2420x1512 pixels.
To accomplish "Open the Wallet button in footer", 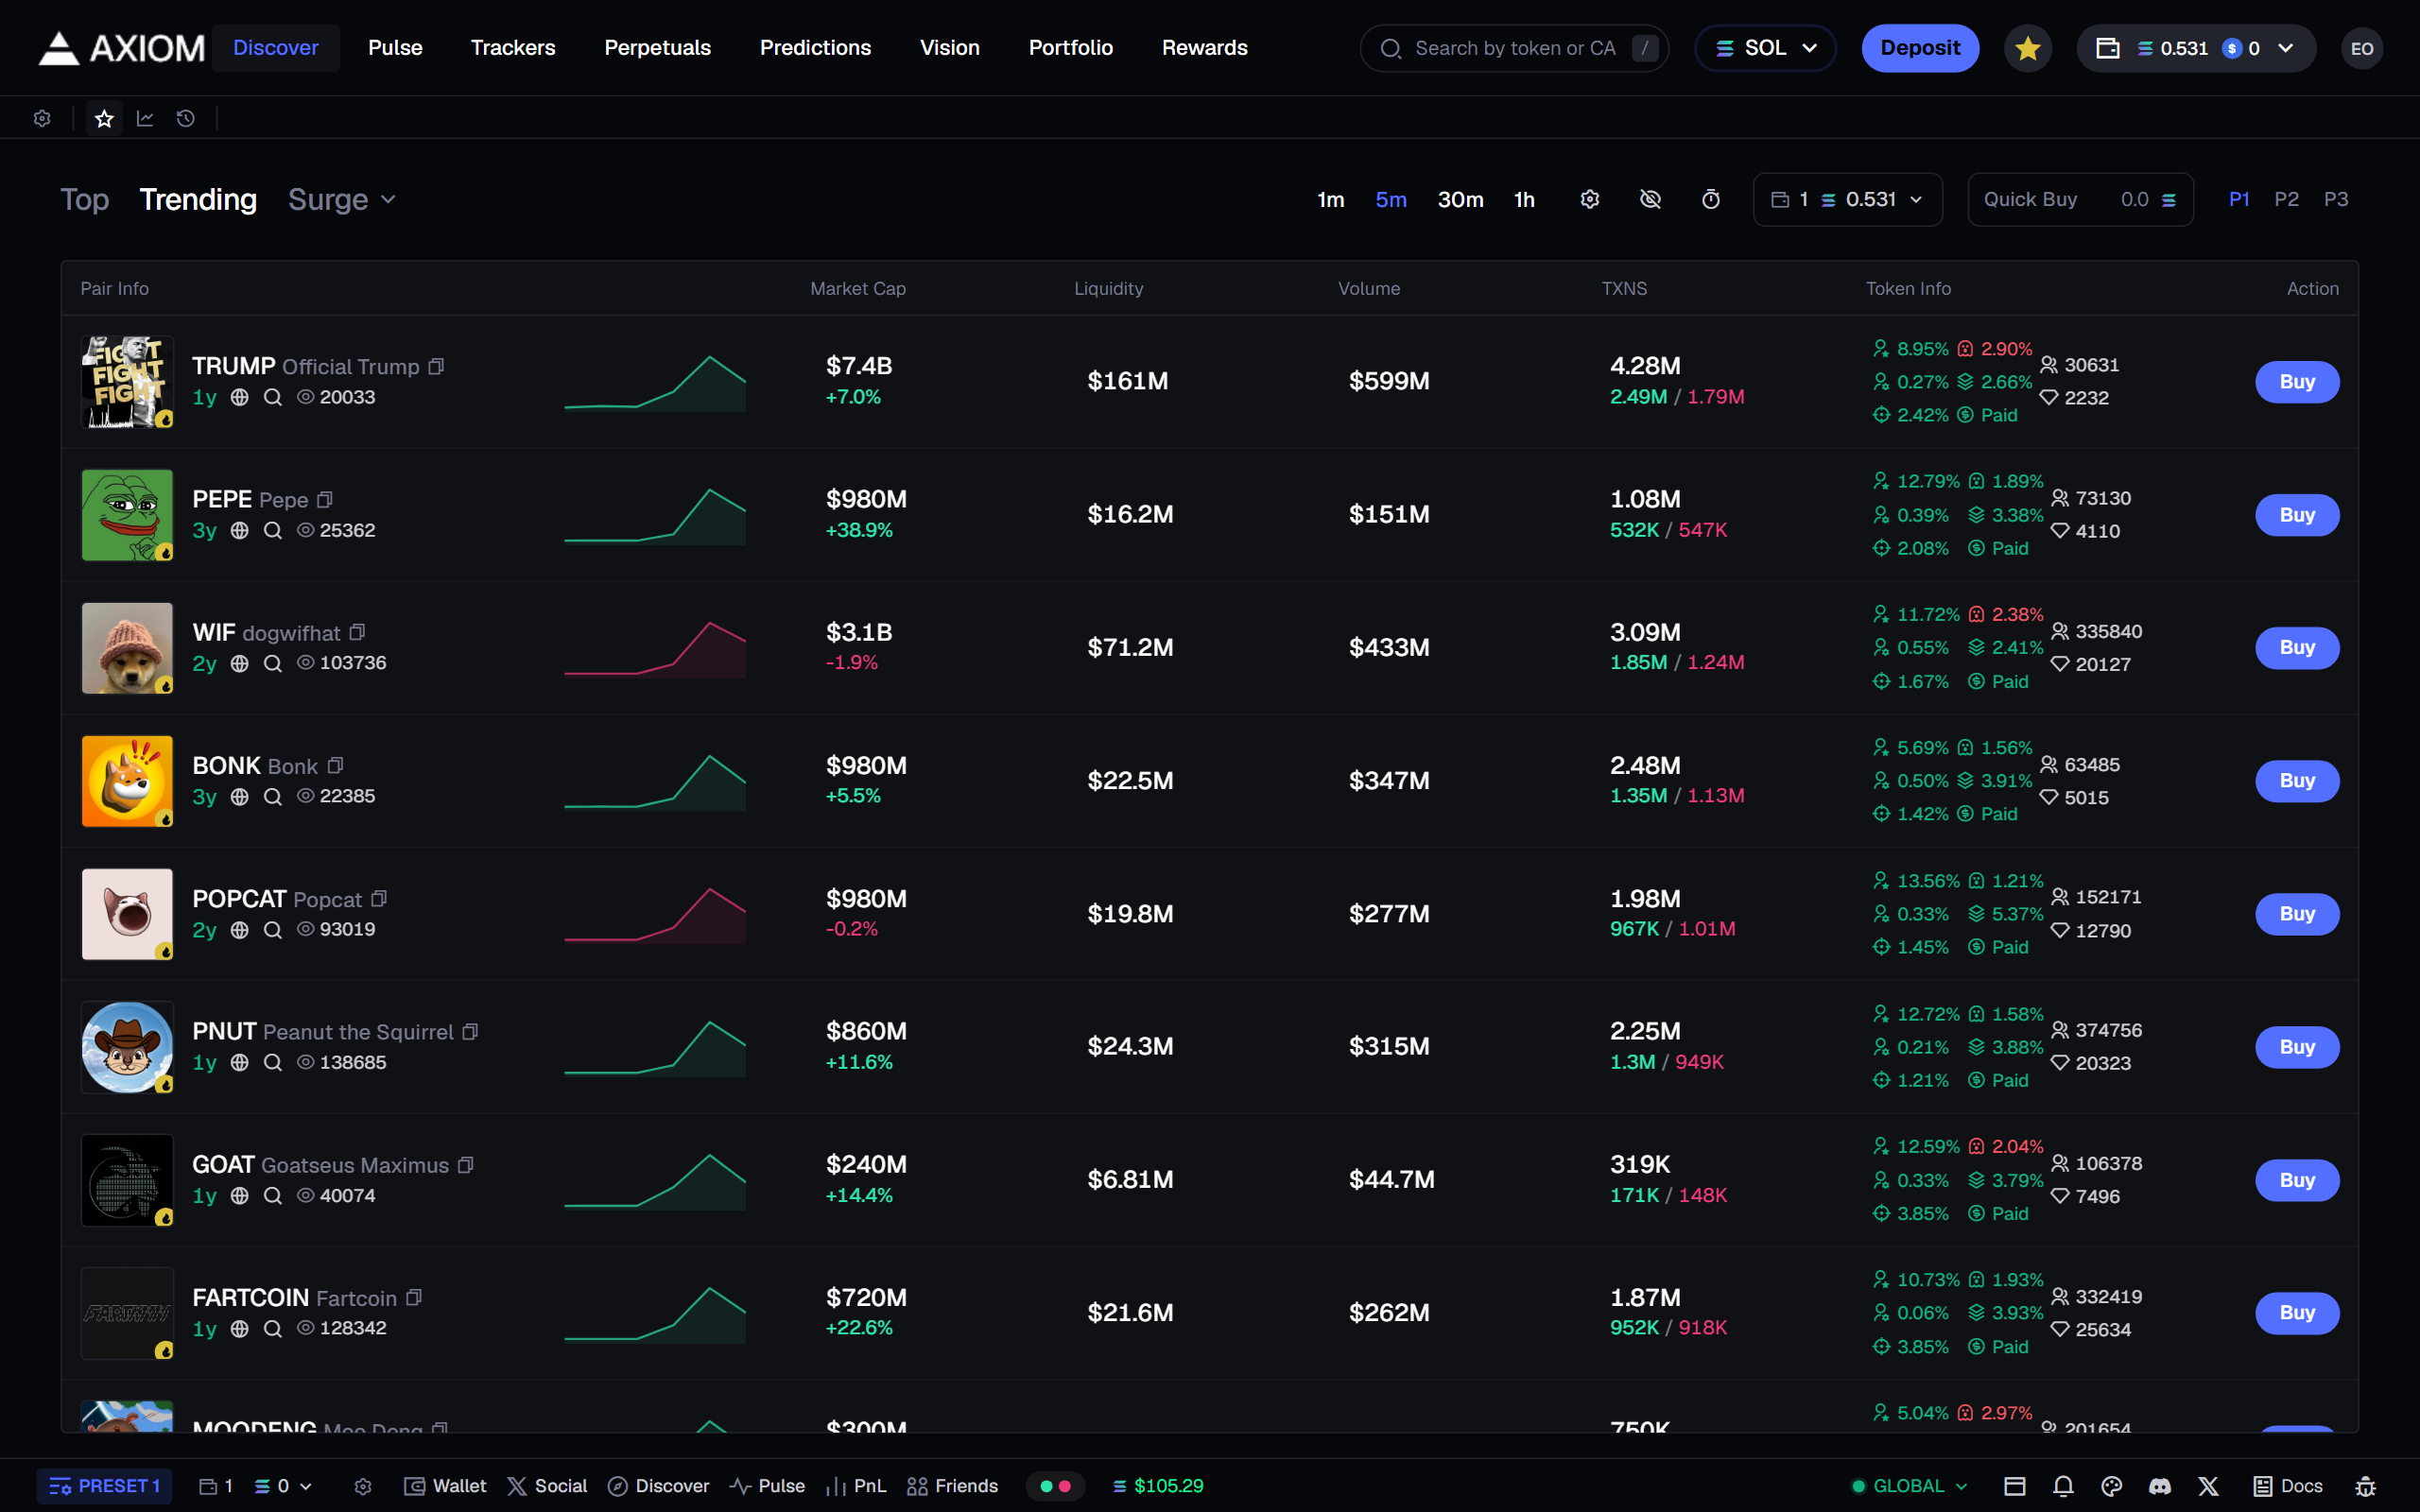I will 445,1486.
